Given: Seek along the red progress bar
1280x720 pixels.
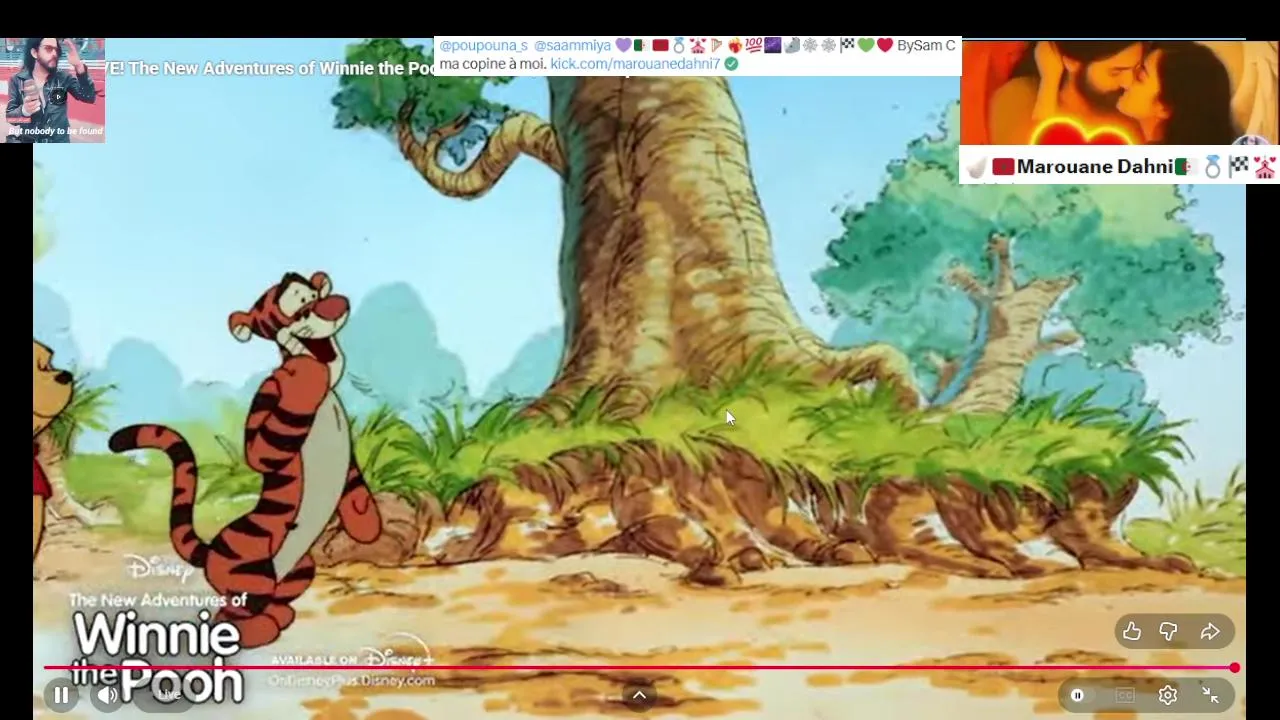Looking at the screenshot, I should click(x=640, y=668).
